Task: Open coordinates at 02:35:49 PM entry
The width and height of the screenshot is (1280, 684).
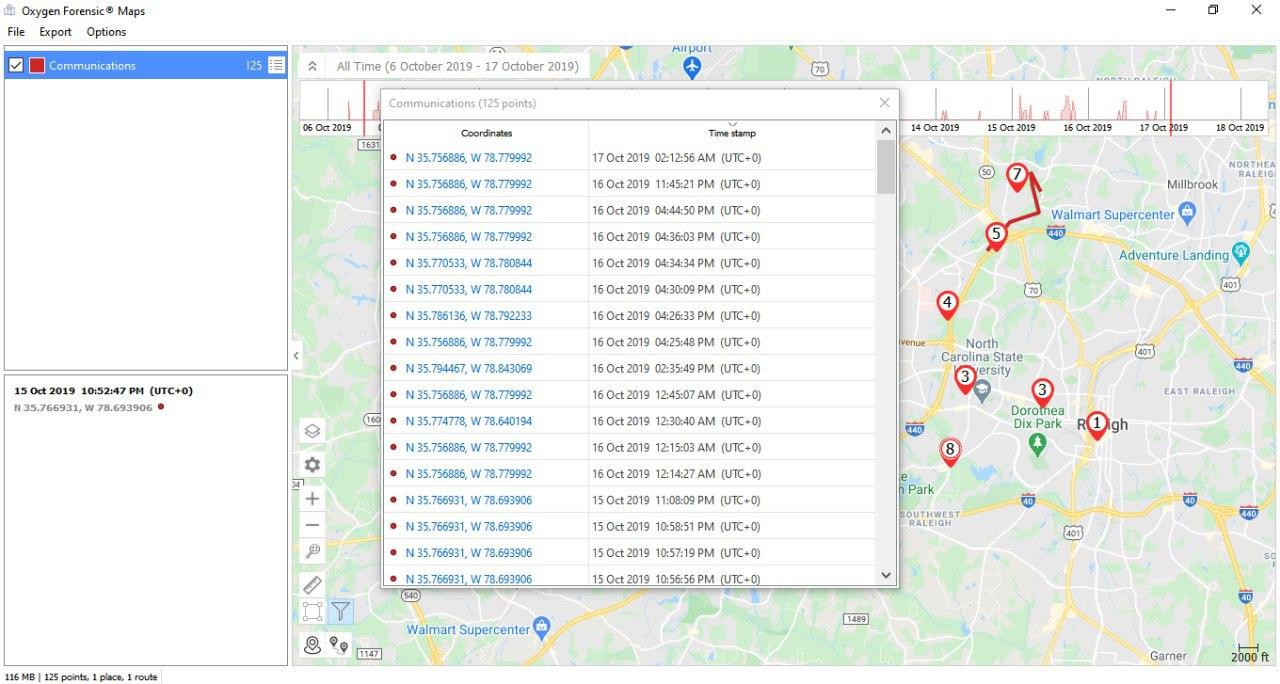Action: point(468,369)
